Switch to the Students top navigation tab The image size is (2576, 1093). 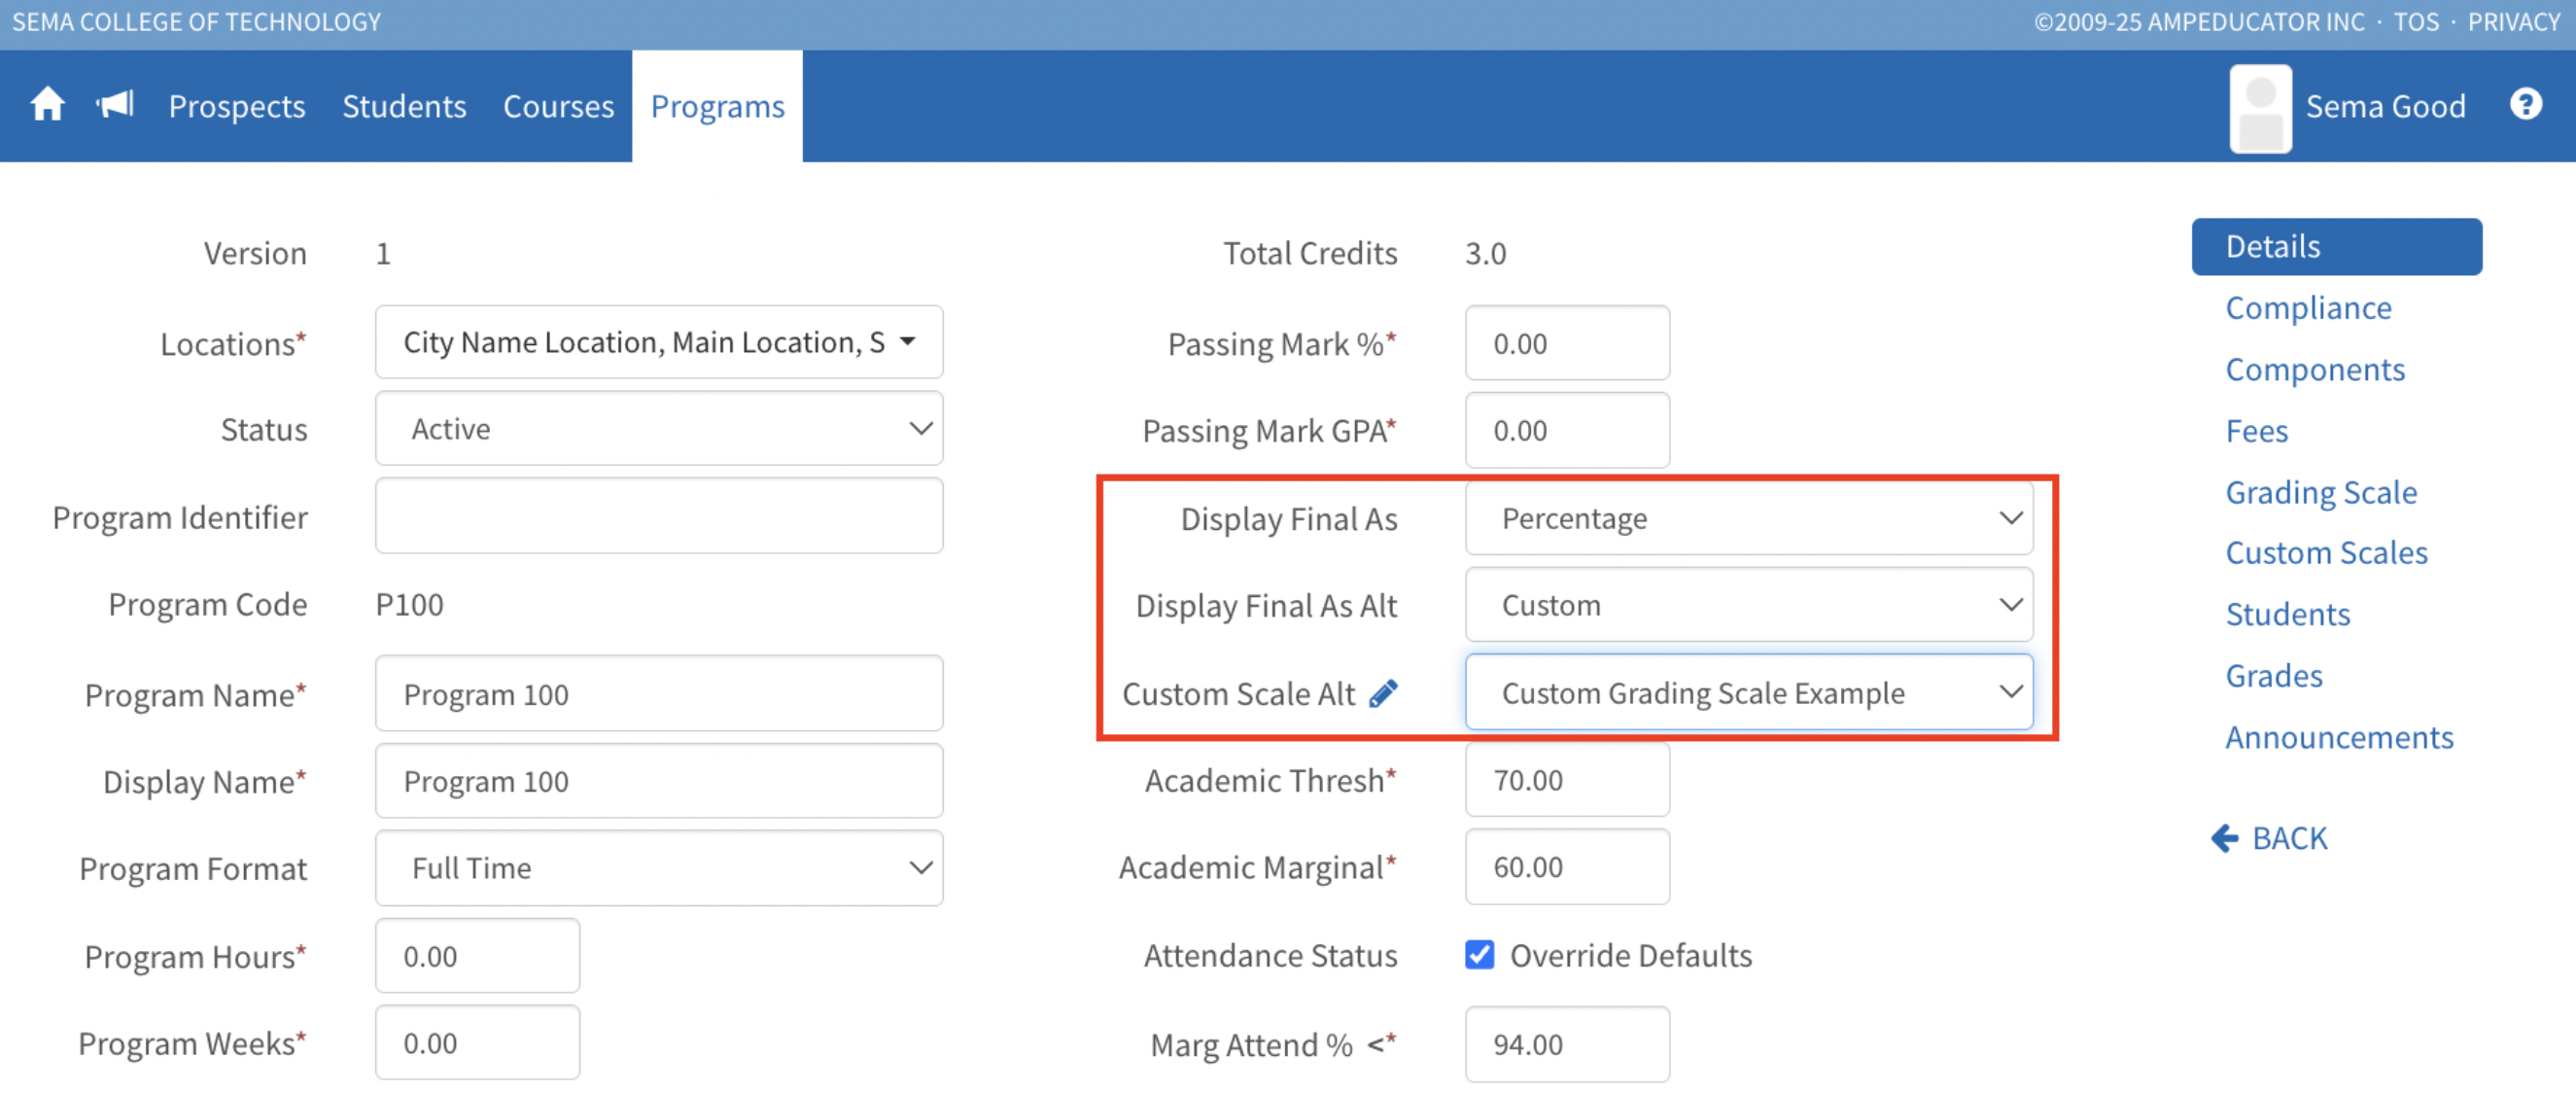(x=404, y=106)
